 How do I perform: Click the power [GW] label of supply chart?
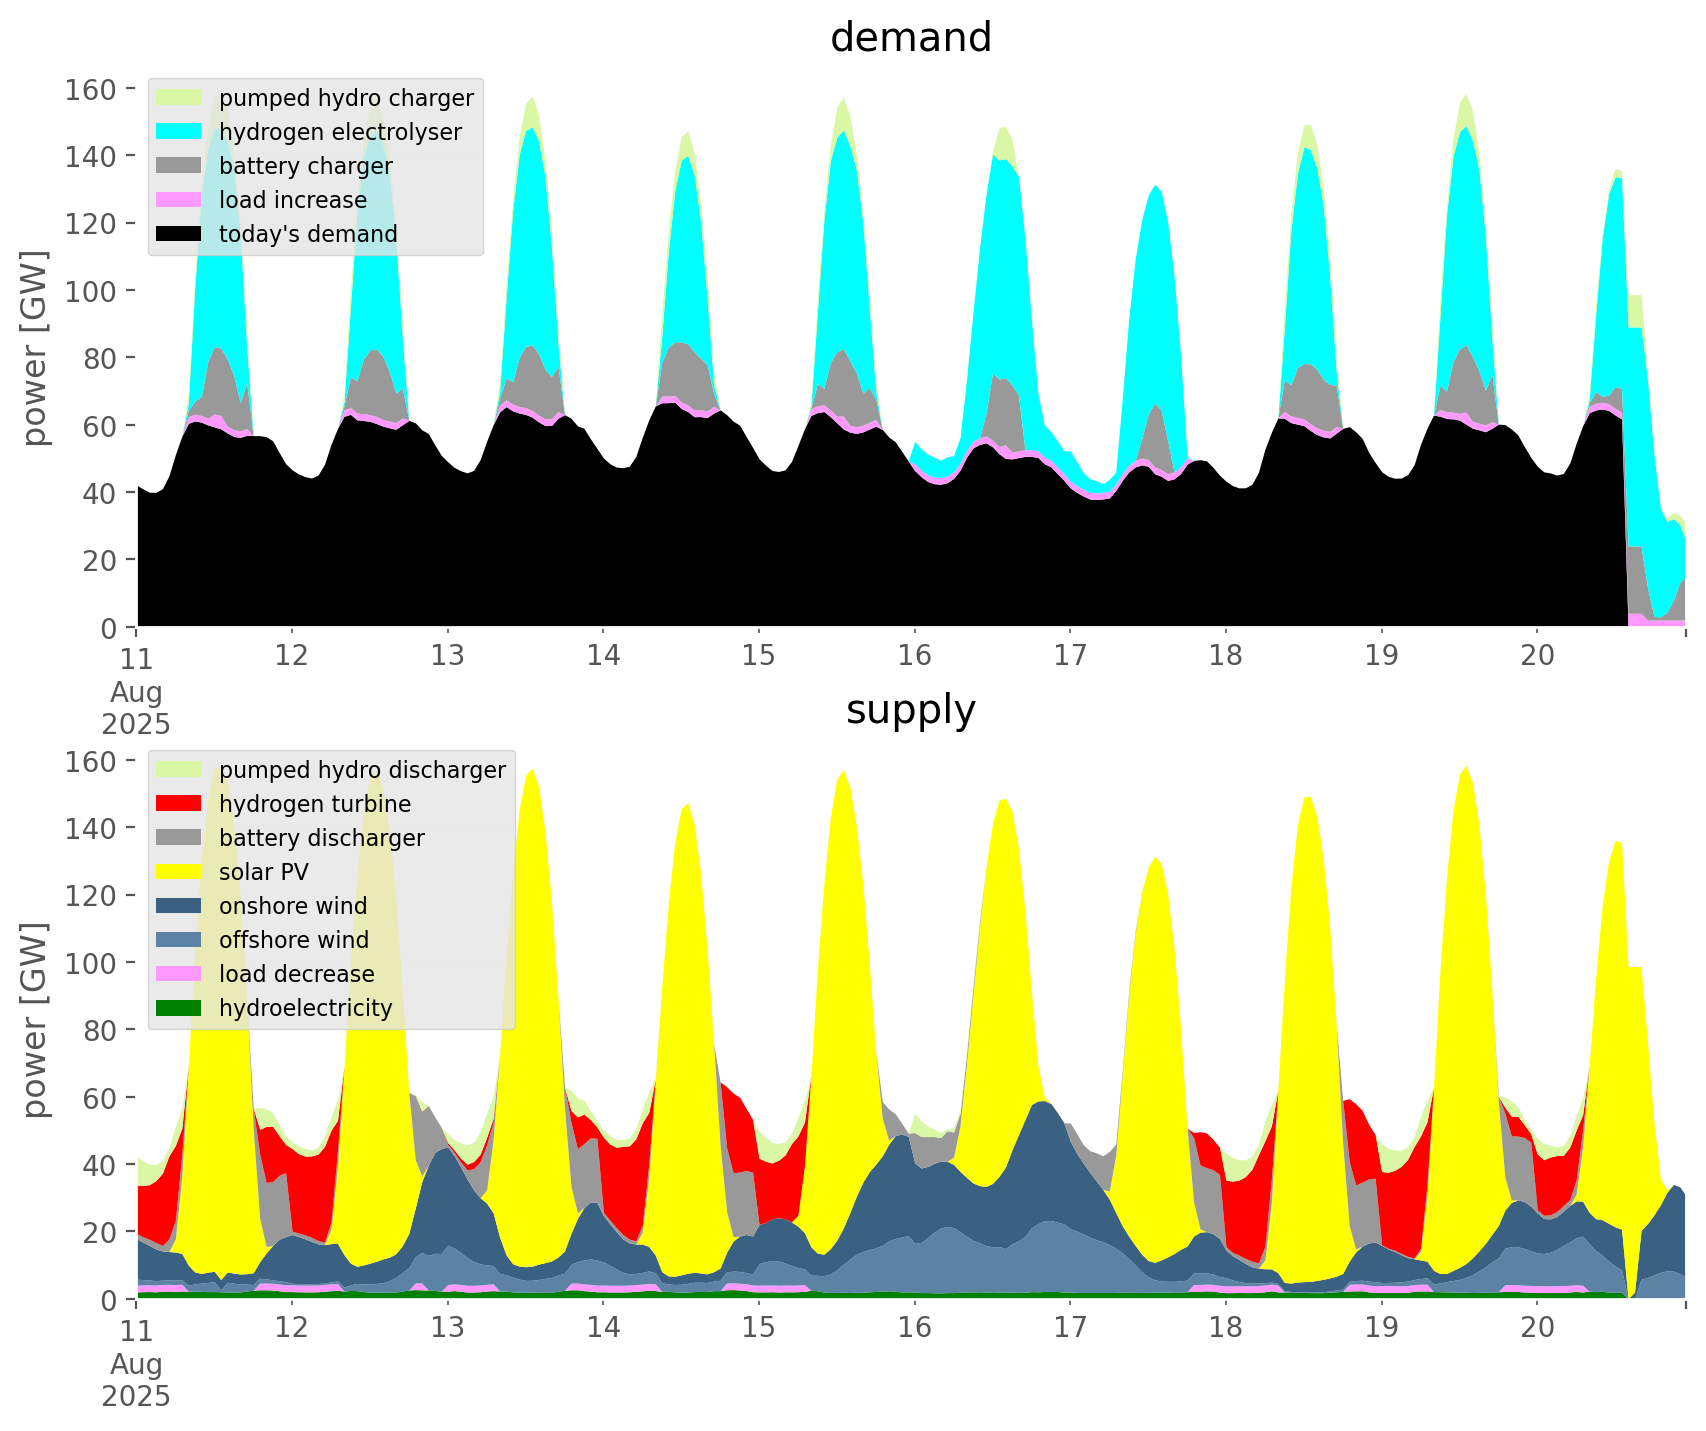click(36, 1020)
